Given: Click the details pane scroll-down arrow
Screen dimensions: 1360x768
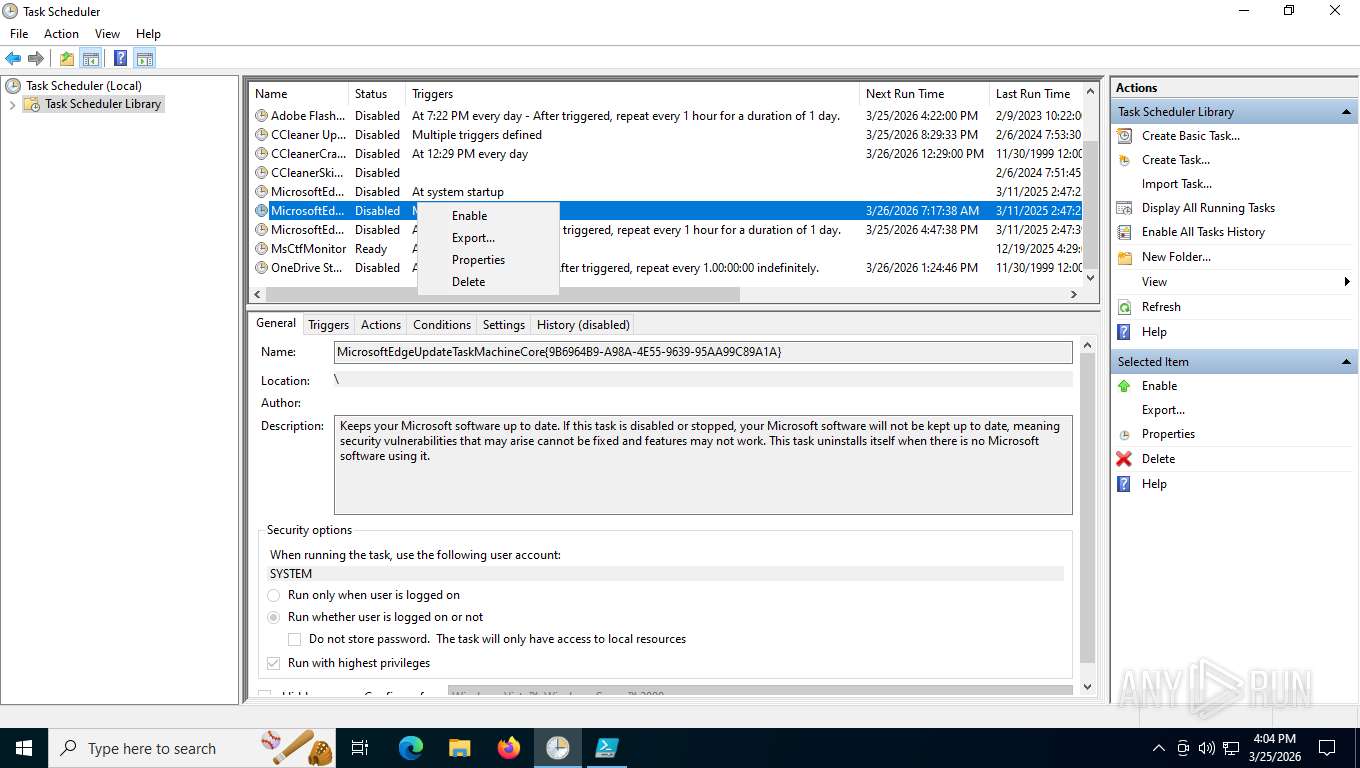Looking at the screenshot, I should click(x=1088, y=688).
